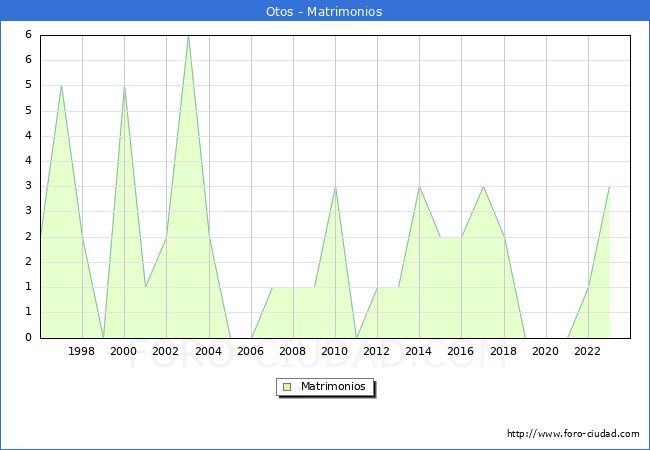Click the final 2023 data point

[x=609, y=187]
